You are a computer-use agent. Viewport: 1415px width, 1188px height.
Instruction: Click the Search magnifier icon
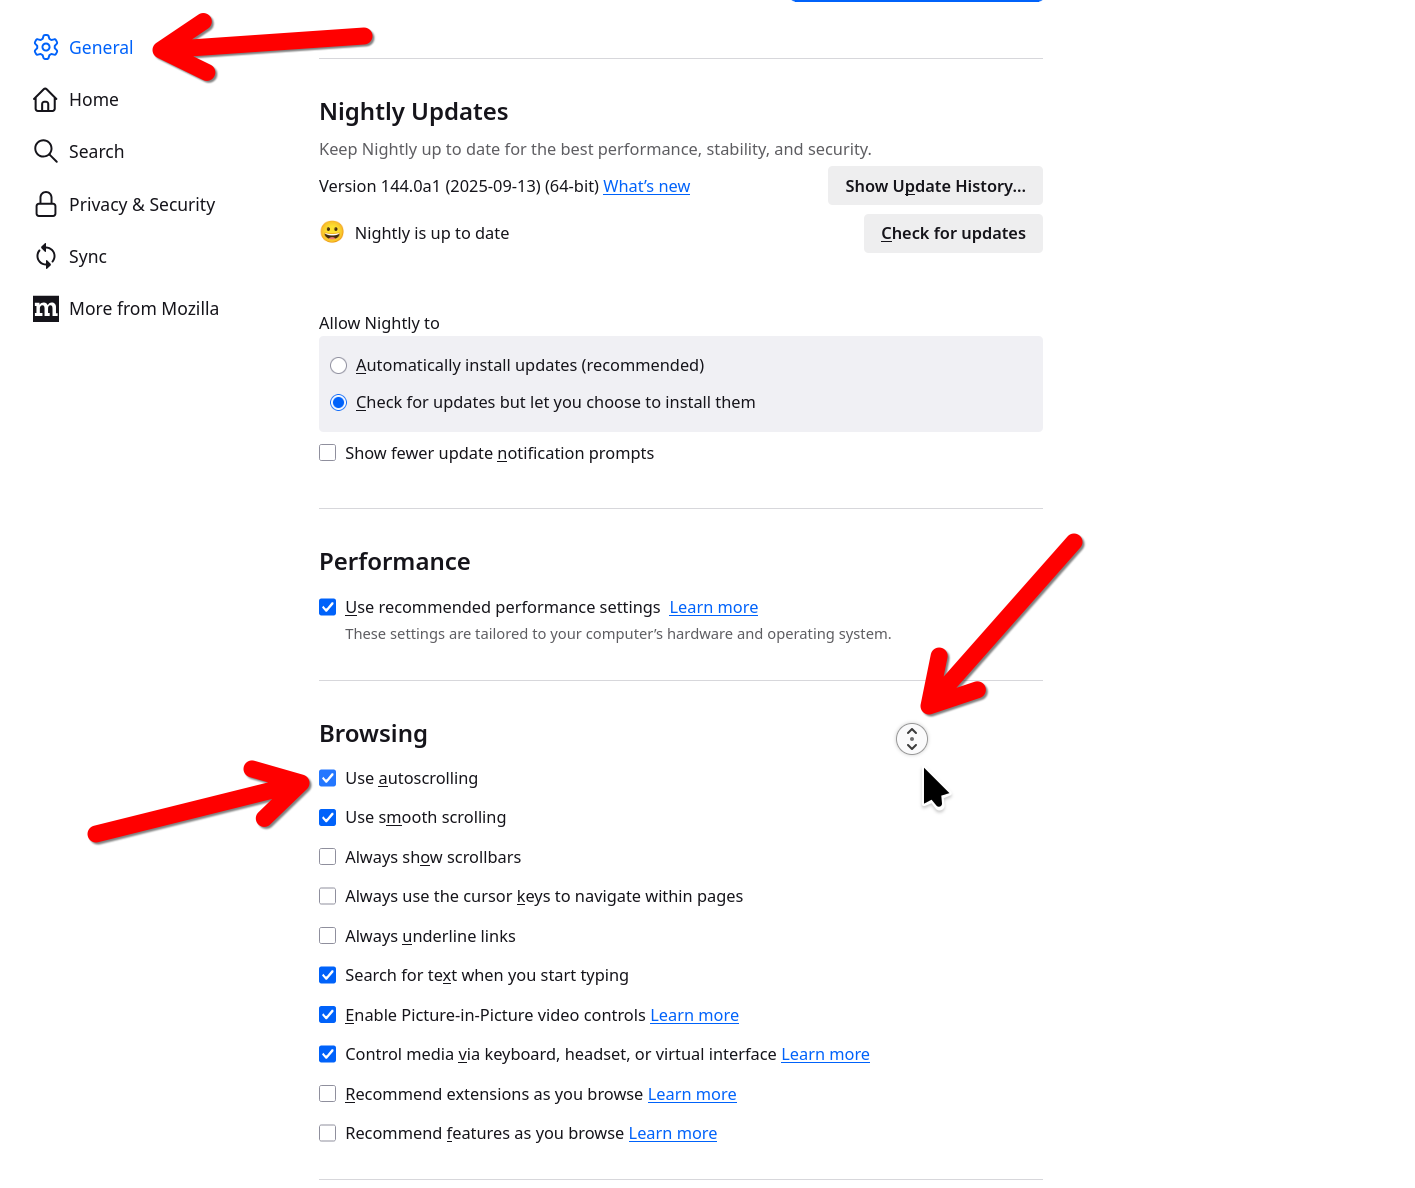tap(45, 151)
